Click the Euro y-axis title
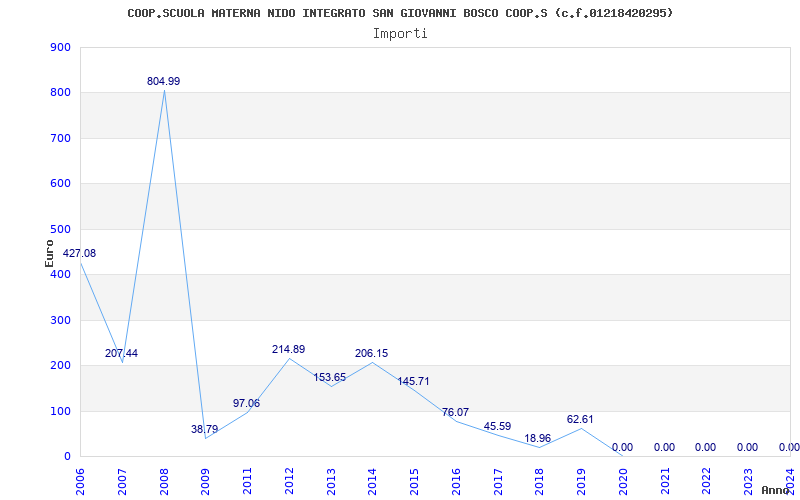800x500 pixels. pos(49,253)
